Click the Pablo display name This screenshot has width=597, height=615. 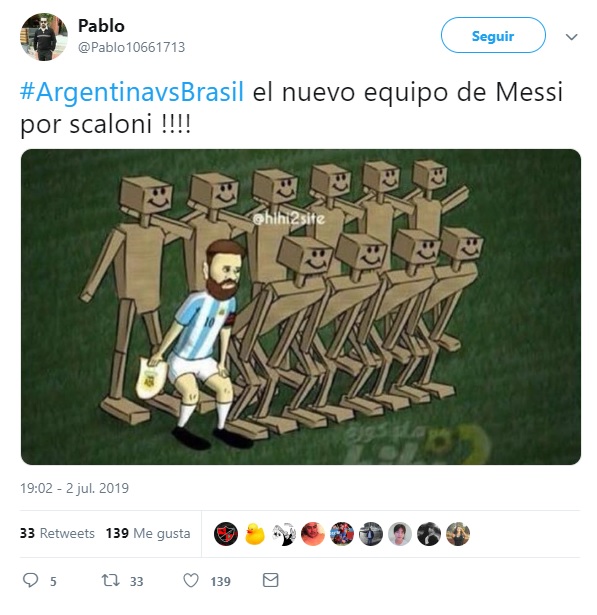pos(101,26)
